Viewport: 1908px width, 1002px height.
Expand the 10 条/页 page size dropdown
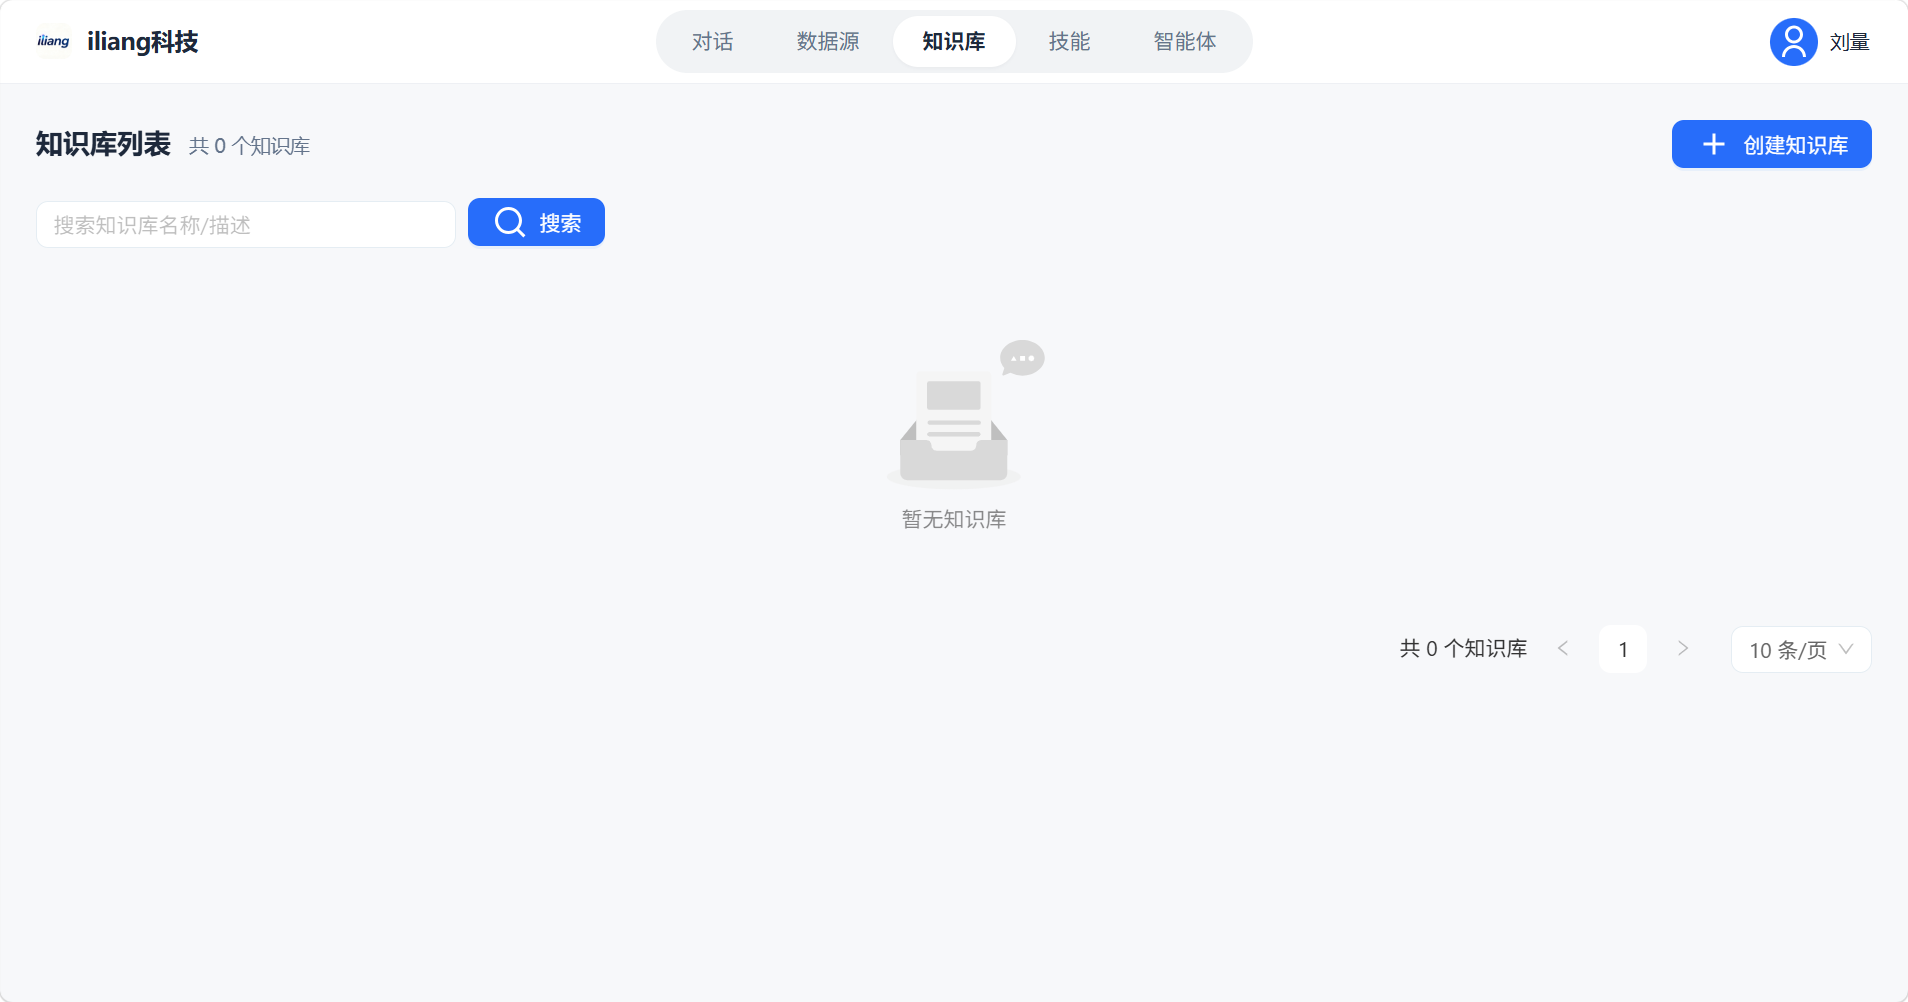click(1801, 650)
